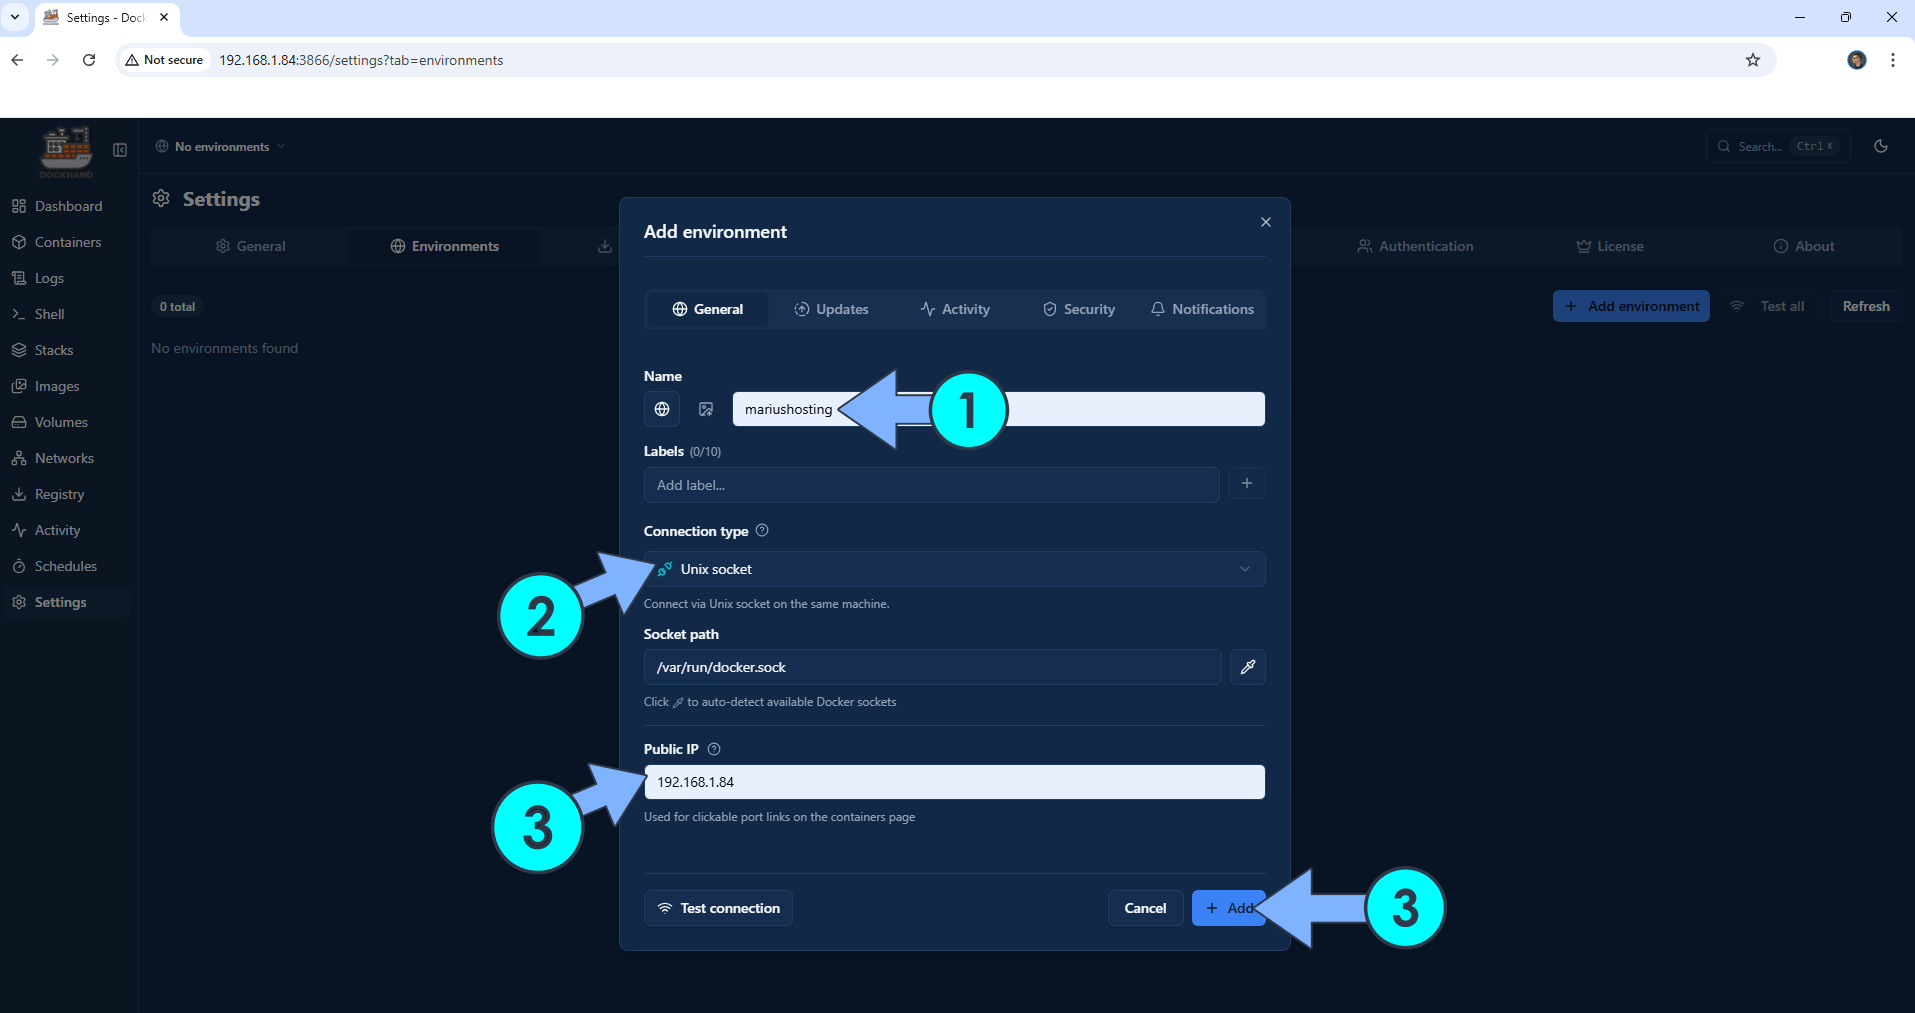This screenshot has width=1915, height=1013.
Task: Click the auto-detect Docker socket icon
Action: tap(1247, 667)
